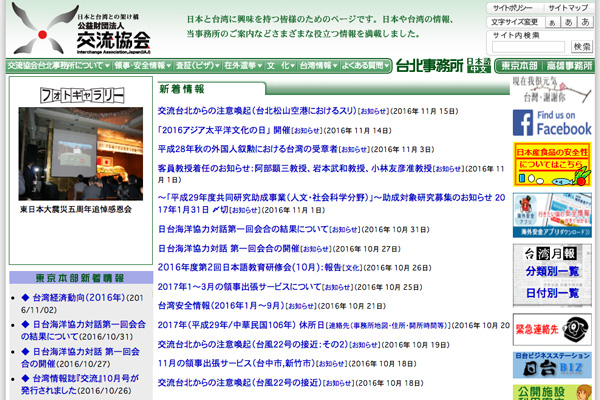Open 台湾経済動向(2016年) in Tokyo news

pos(79,297)
